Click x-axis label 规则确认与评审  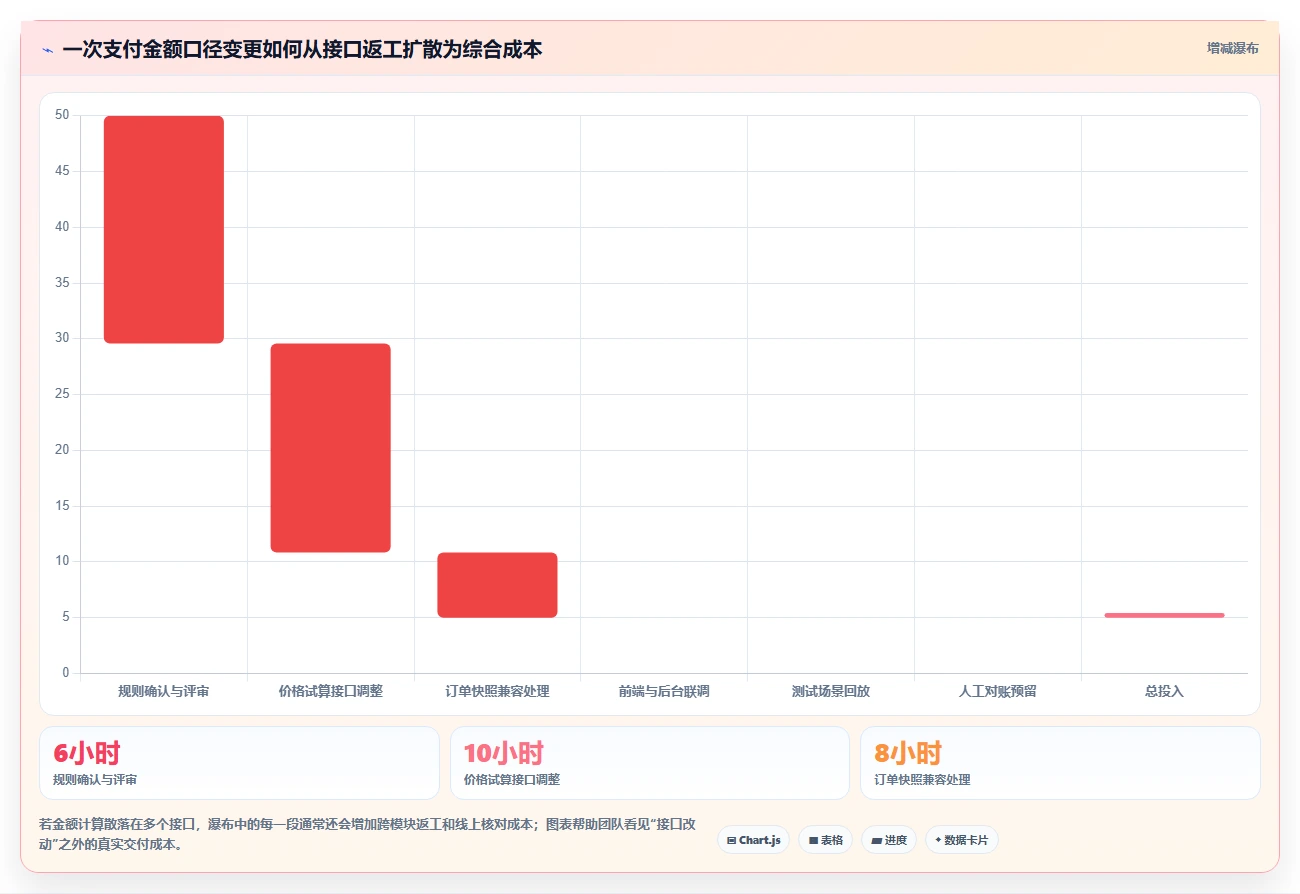164,691
